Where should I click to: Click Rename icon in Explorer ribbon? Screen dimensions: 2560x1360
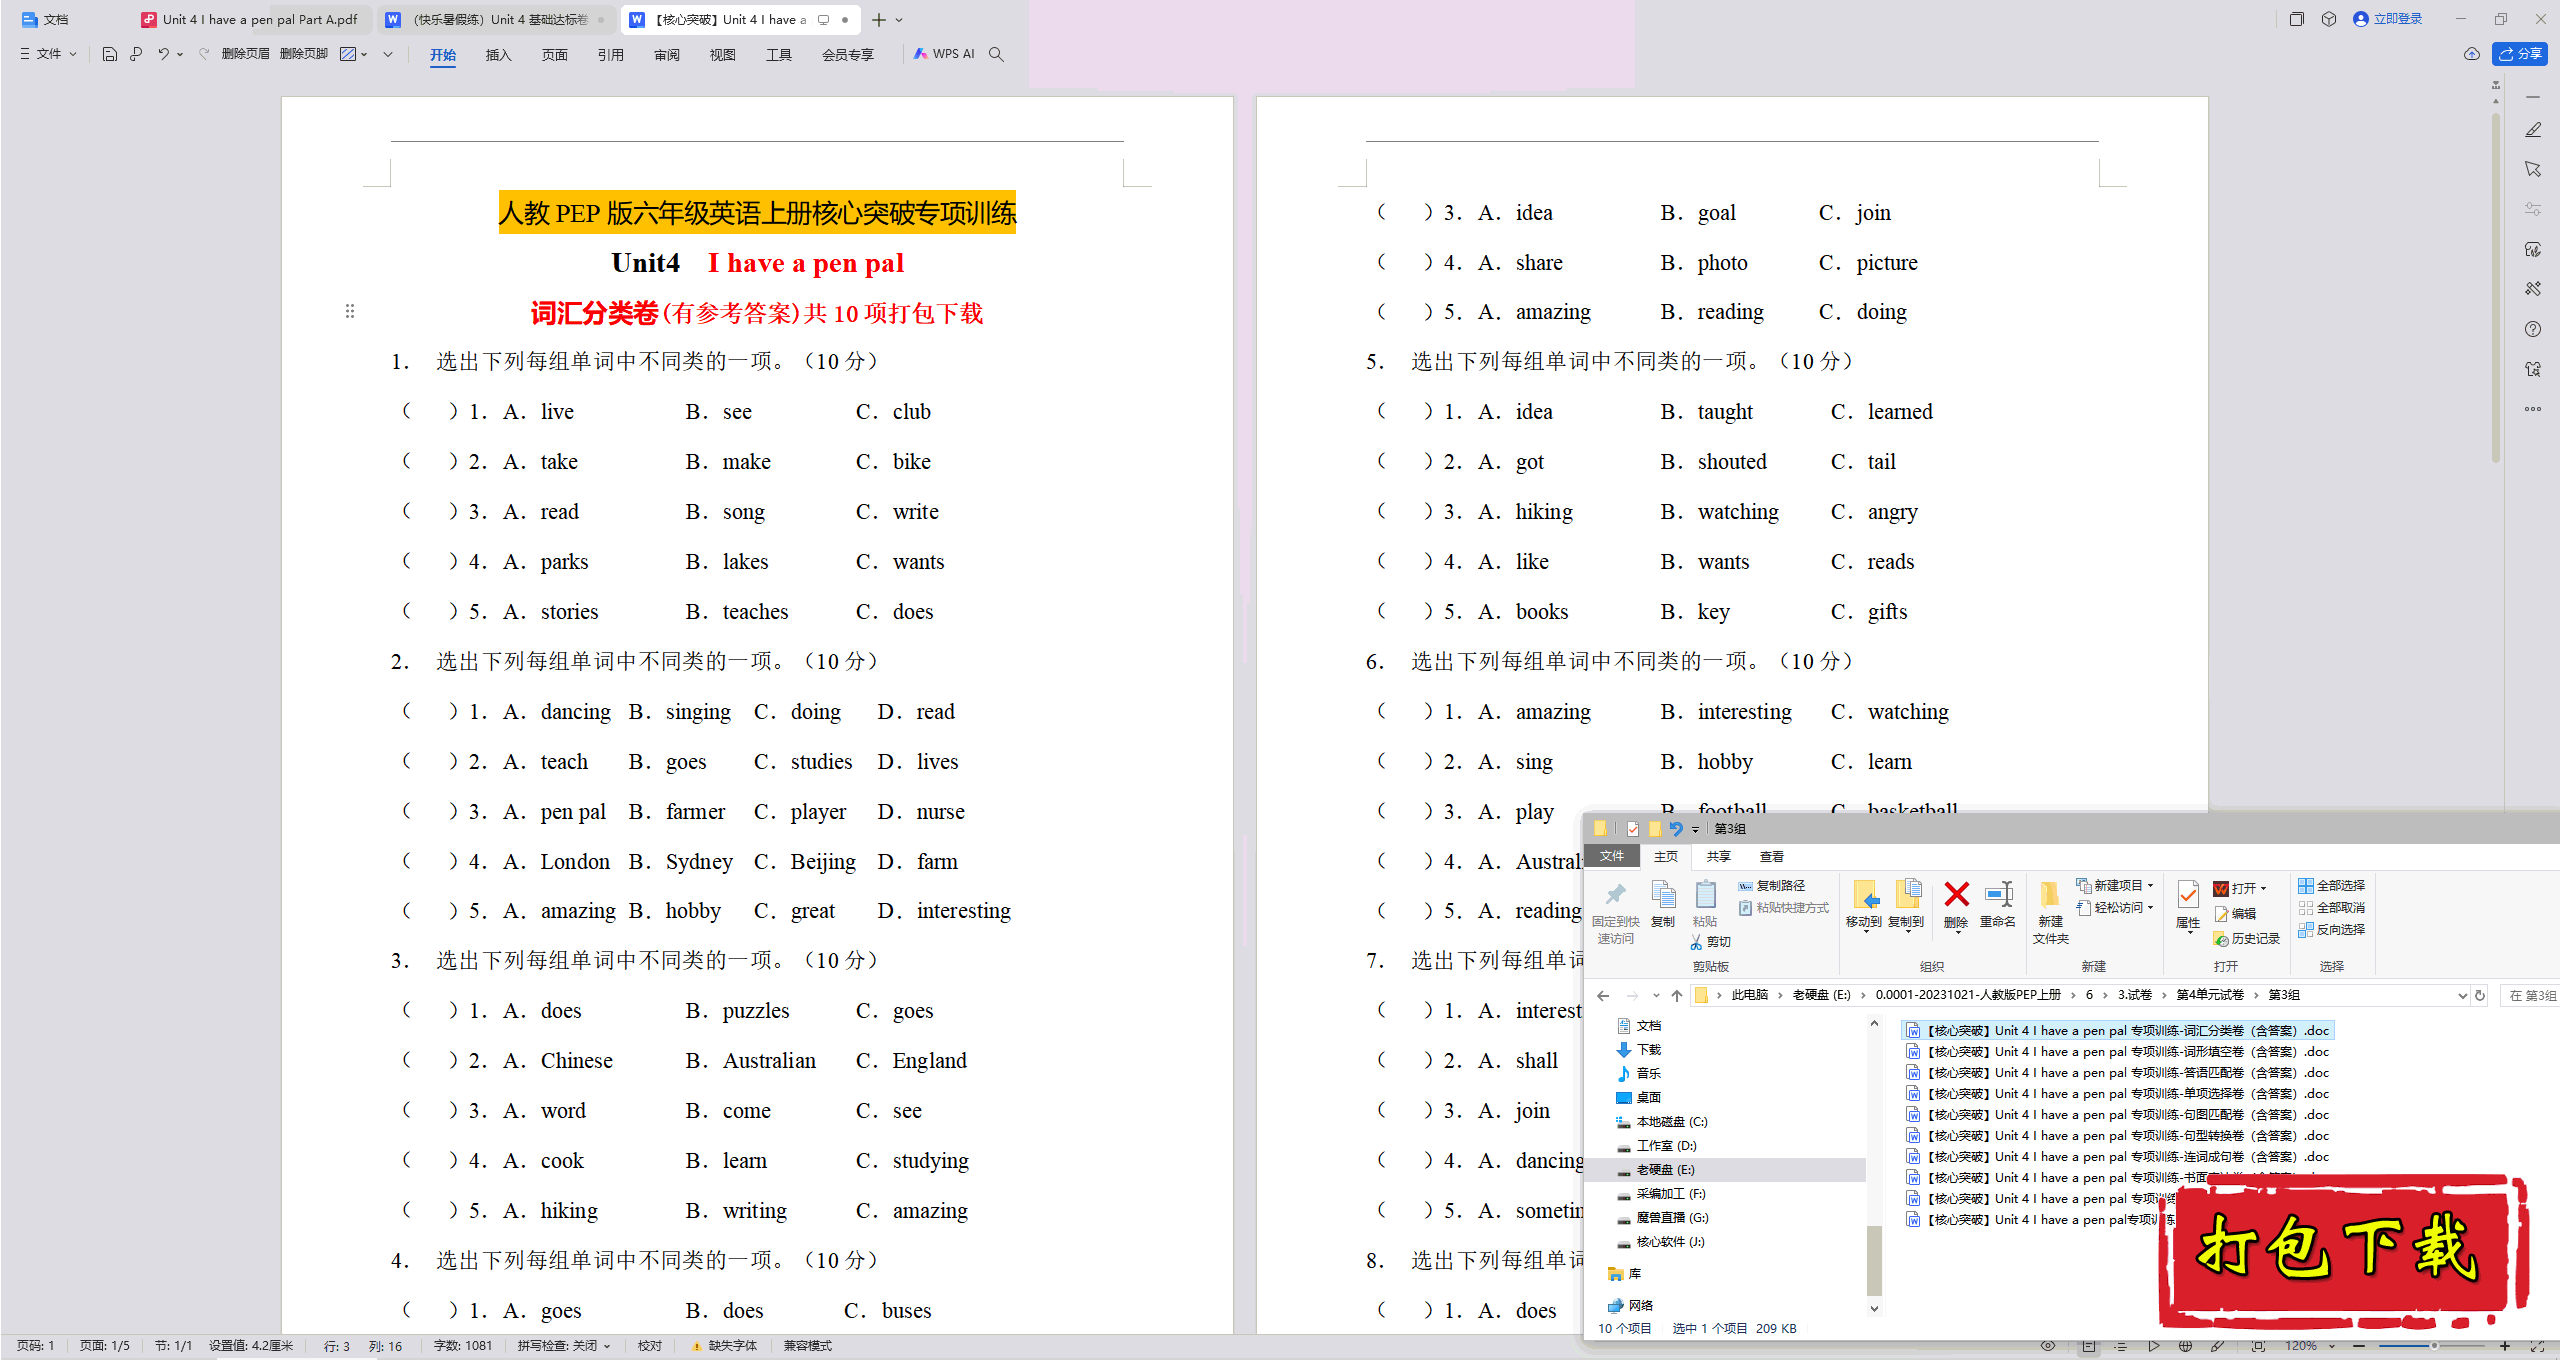click(1998, 904)
